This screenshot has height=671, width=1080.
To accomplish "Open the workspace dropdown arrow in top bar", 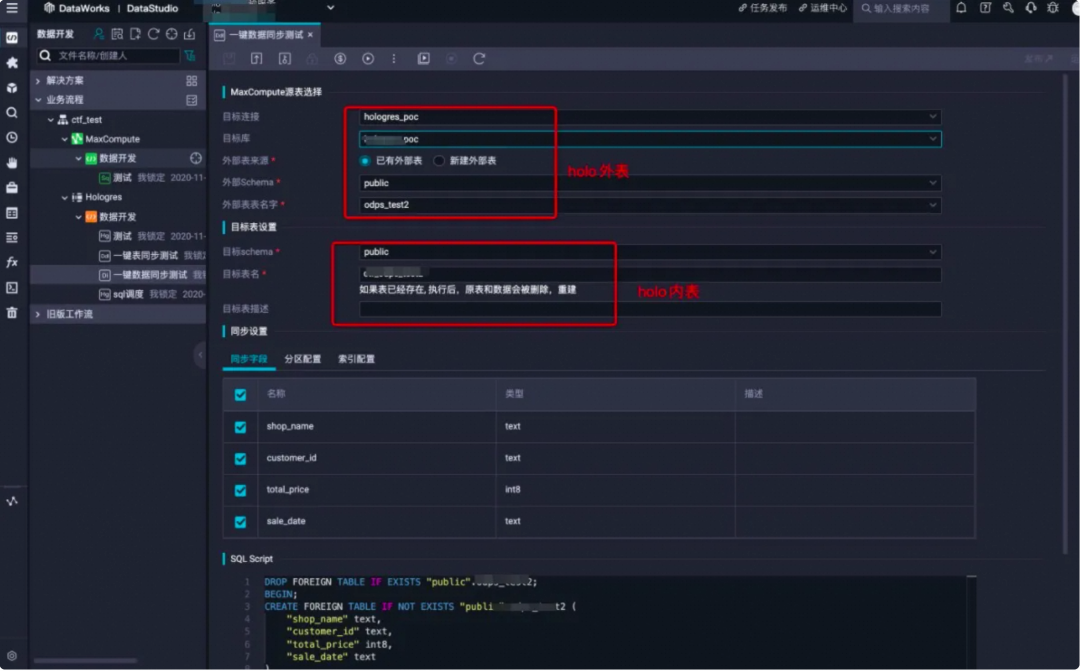I will click(x=331, y=8).
